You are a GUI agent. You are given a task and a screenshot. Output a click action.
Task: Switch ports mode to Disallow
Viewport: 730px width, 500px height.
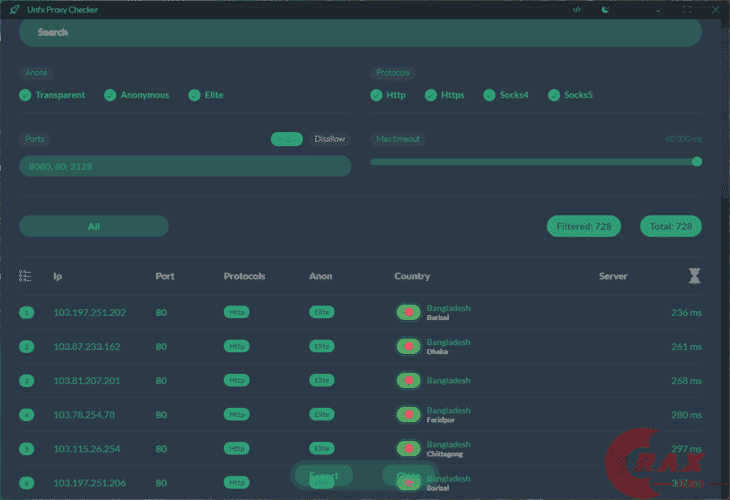point(330,139)
